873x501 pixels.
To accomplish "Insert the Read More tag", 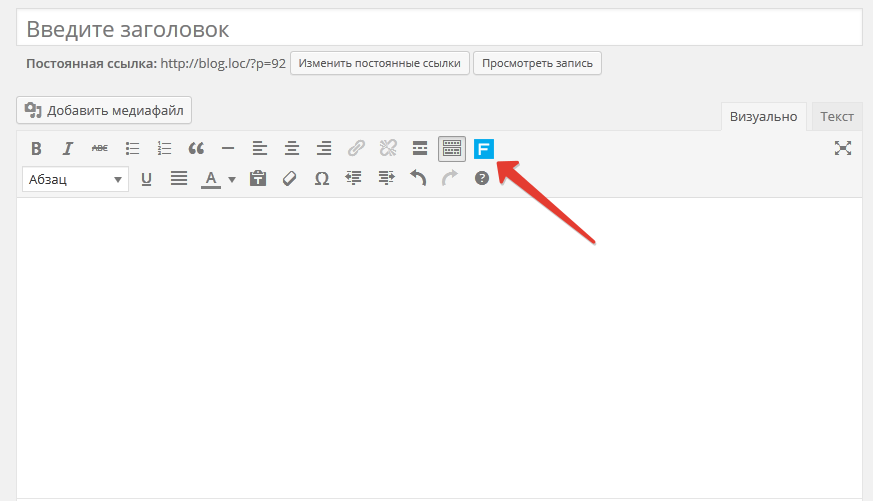I will [420, 149].
